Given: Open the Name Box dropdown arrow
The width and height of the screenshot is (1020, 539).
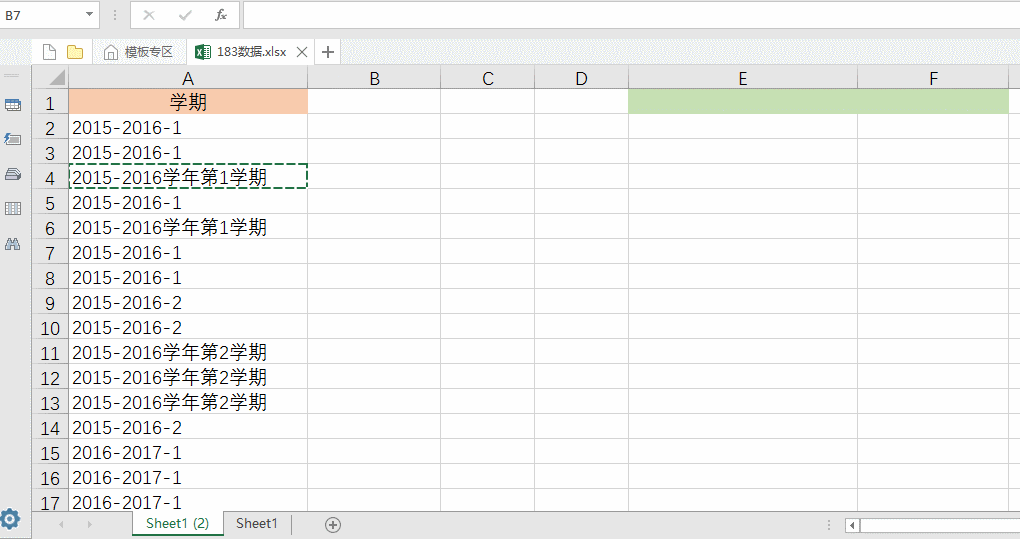Looking at the screenshot, I should click(x=89, y=14).
